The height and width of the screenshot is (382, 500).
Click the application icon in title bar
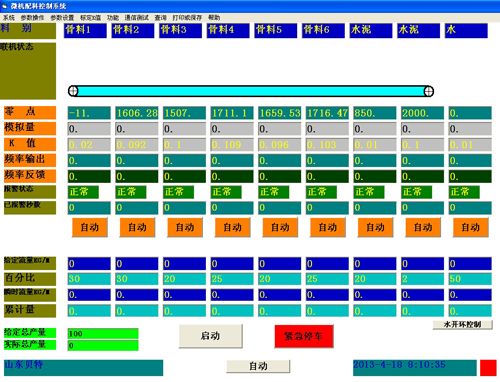coord(5,6)
